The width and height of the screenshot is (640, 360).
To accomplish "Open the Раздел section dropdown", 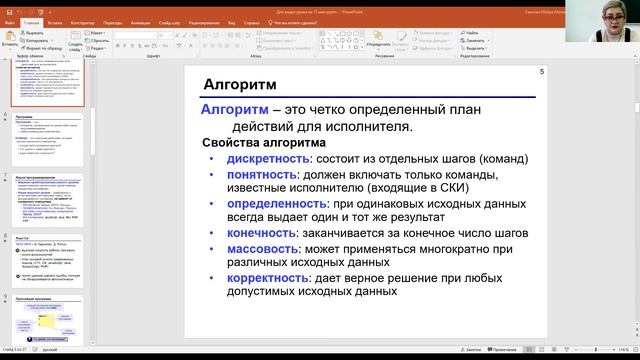I will pyautogui.click(x=95, y=48).
